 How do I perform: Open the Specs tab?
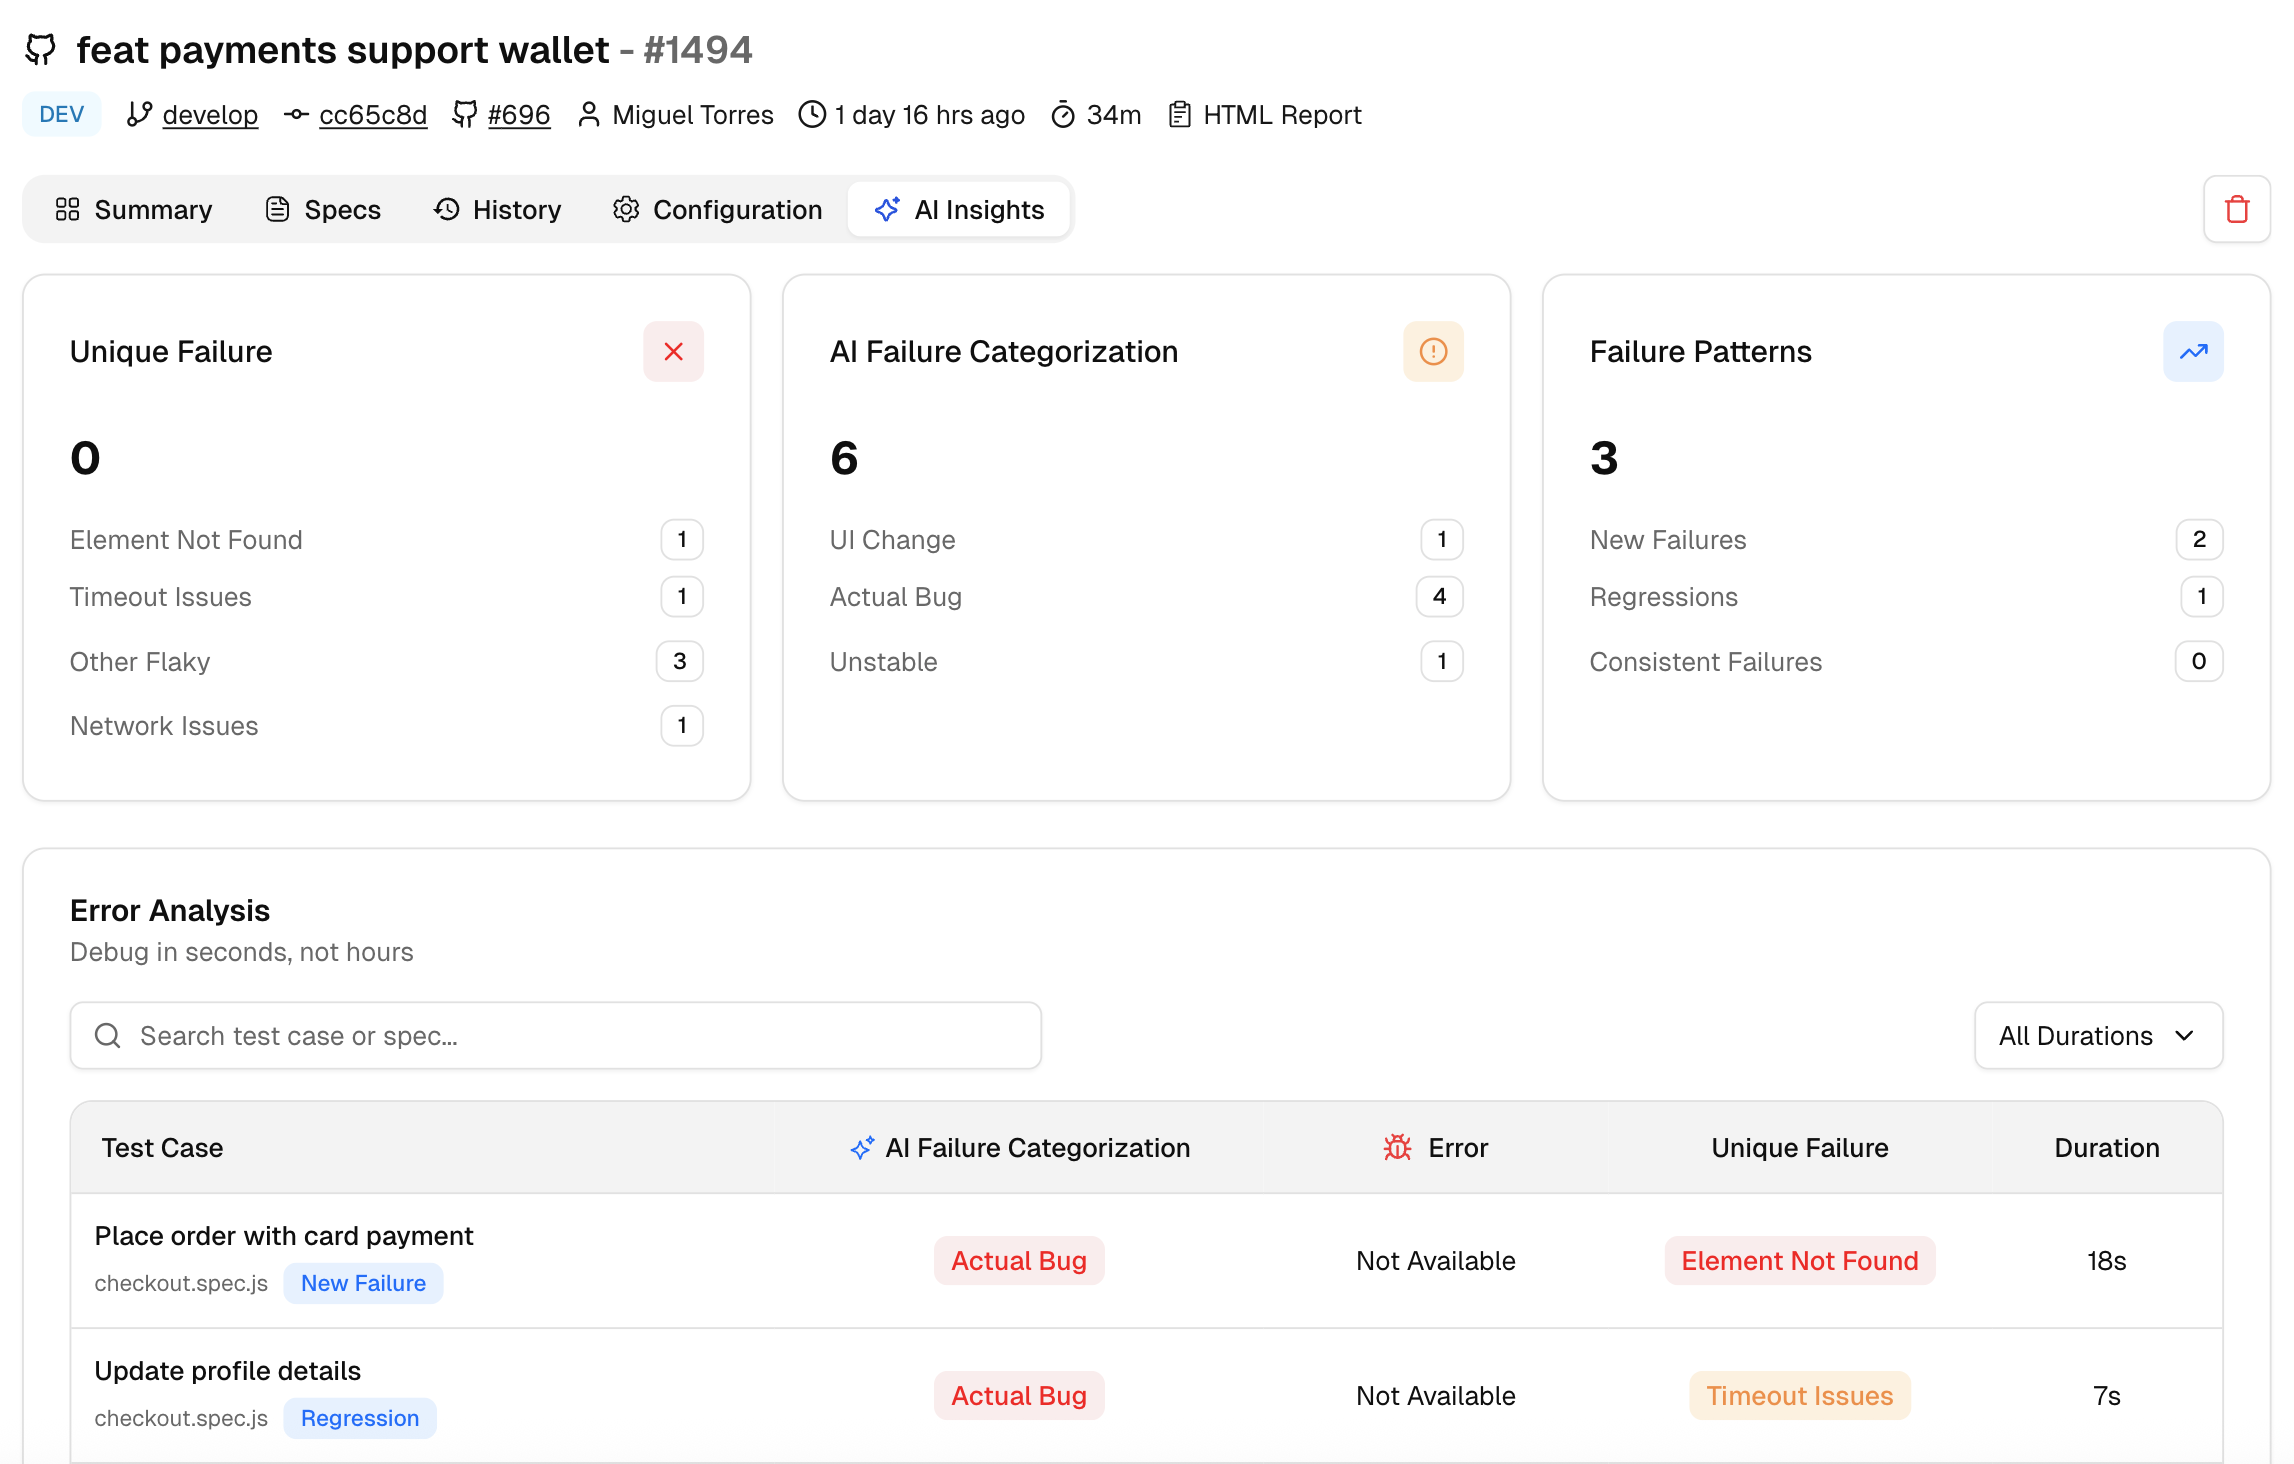click(323, 210)
